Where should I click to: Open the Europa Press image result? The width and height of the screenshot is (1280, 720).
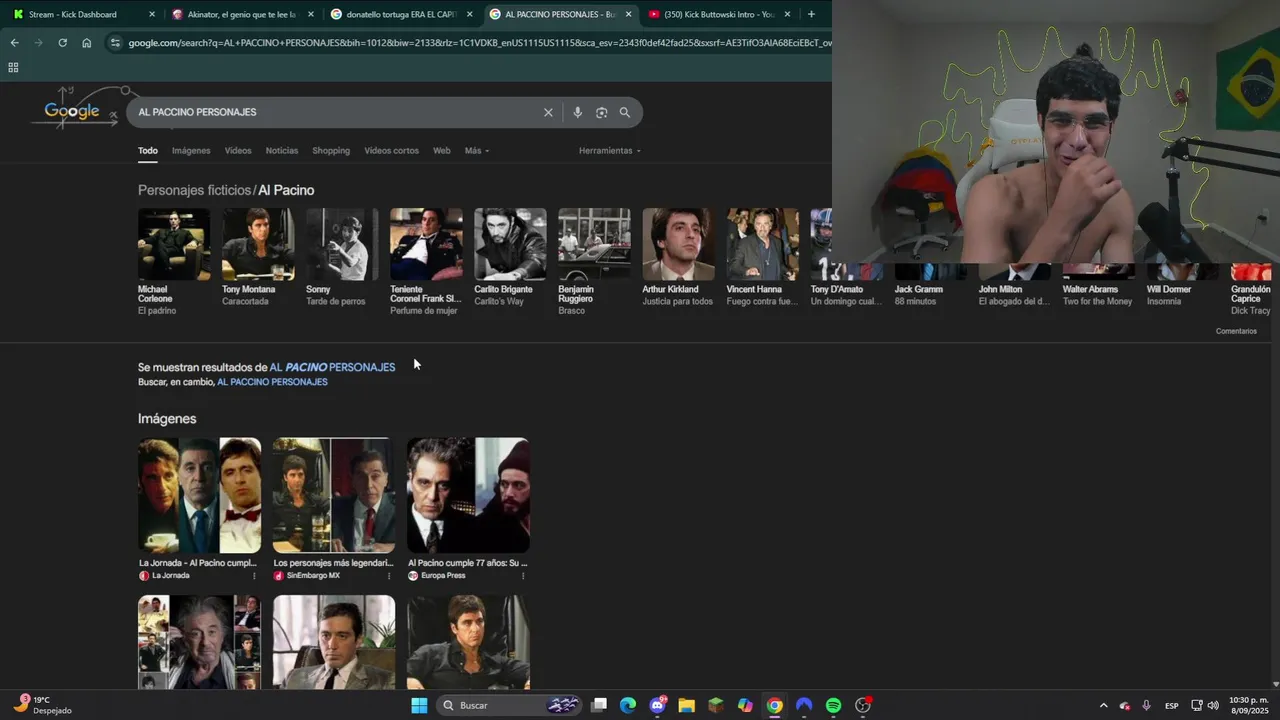coord(468,509)
